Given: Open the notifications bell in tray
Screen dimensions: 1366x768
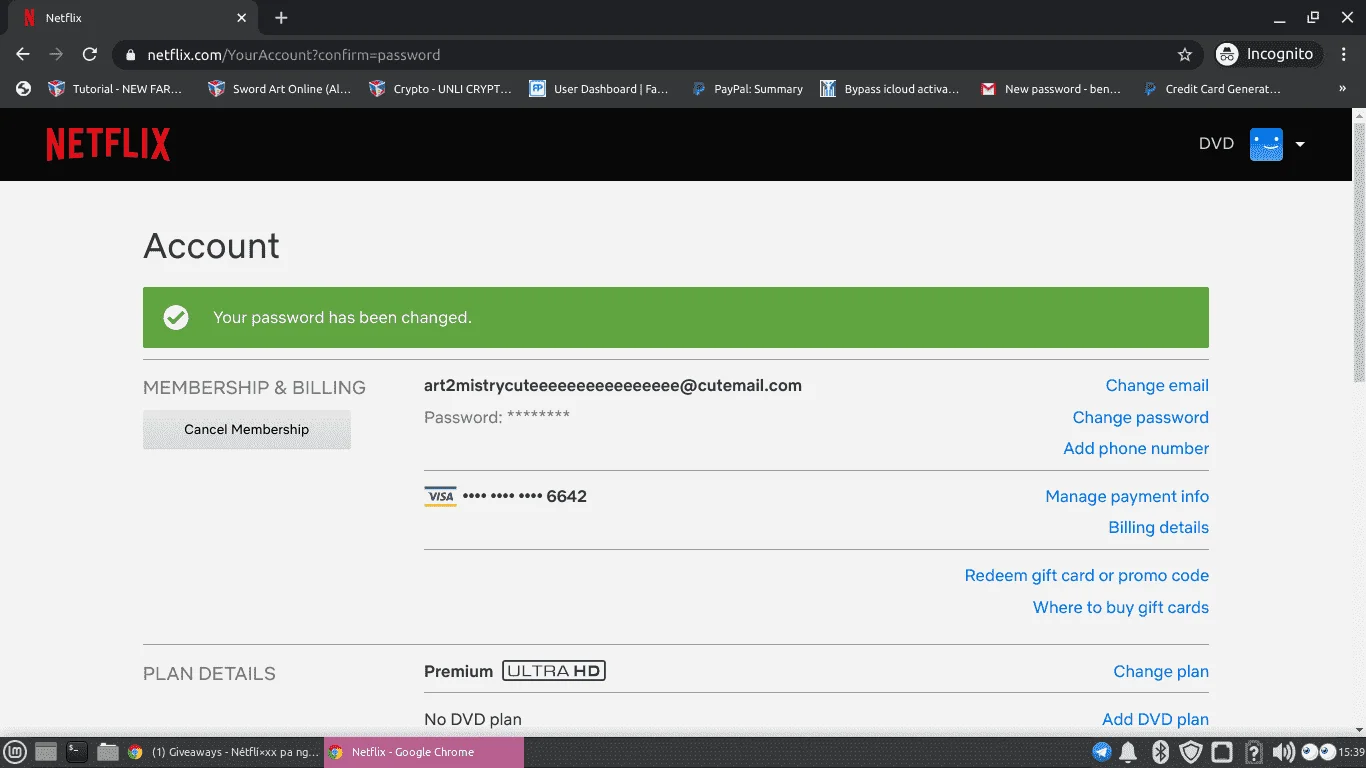Looking at the screenshot, I should click(1128, 752).
